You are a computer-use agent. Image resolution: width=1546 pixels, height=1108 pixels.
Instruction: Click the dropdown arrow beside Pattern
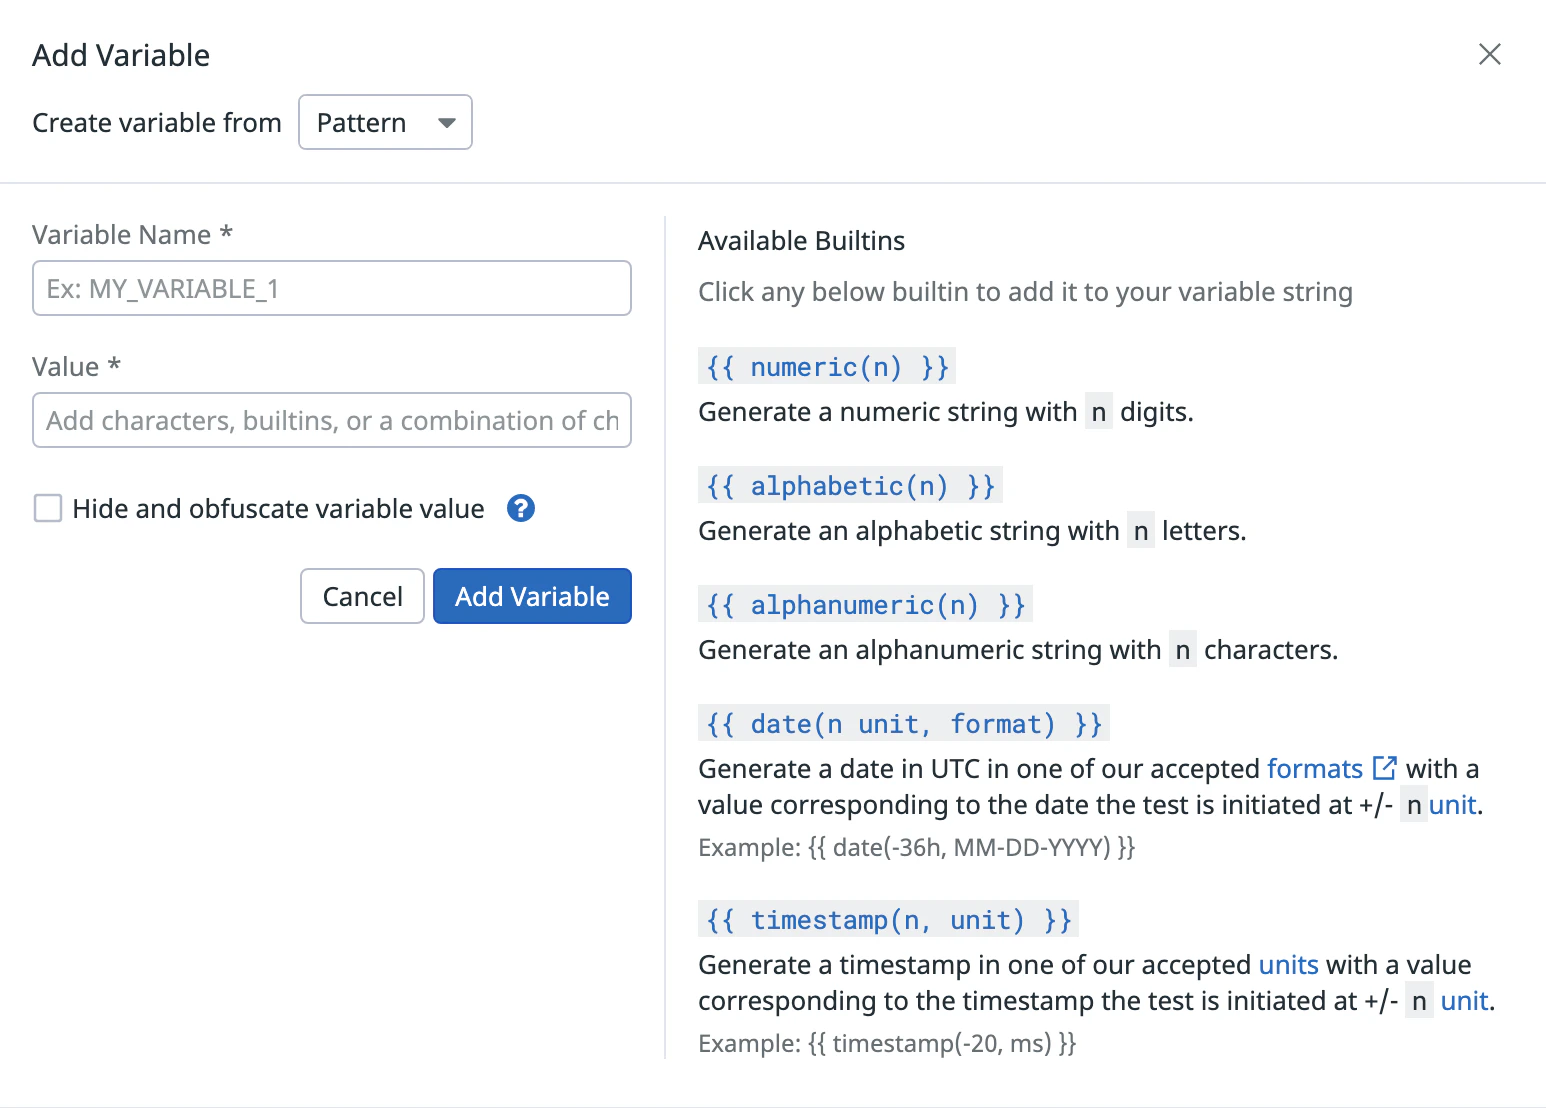pyautogui.click(x=447, y=123)
